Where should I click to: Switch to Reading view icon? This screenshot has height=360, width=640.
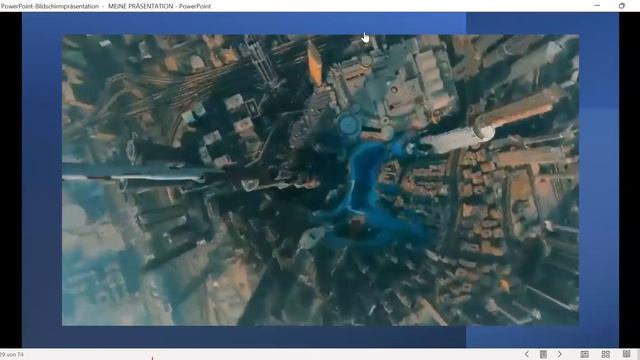click(x=627, y=354)
